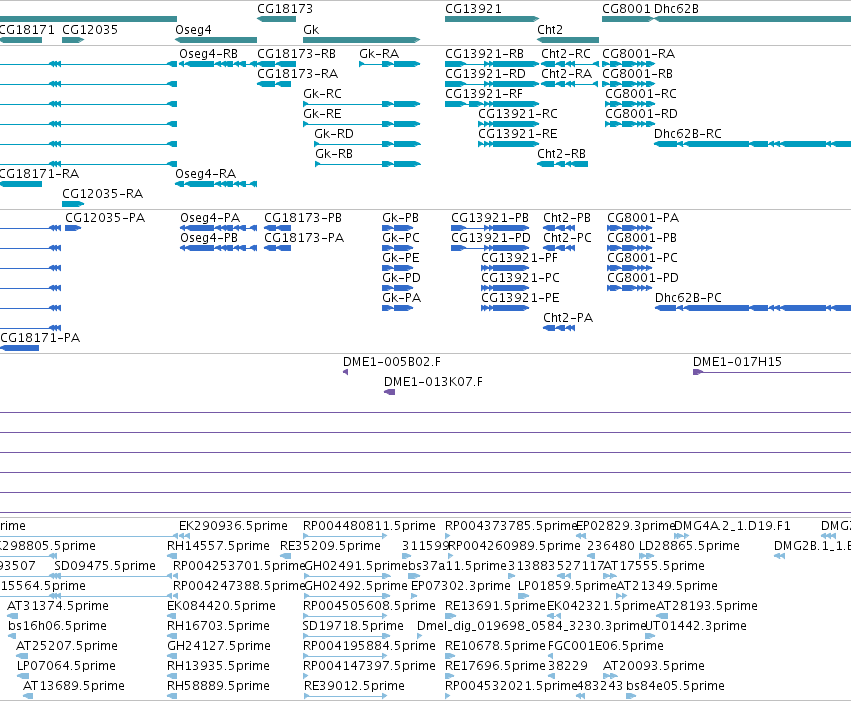Click protein Oseg4-PA
The width and height of the screenshot is (851, 701).
(x=210, y=218)
